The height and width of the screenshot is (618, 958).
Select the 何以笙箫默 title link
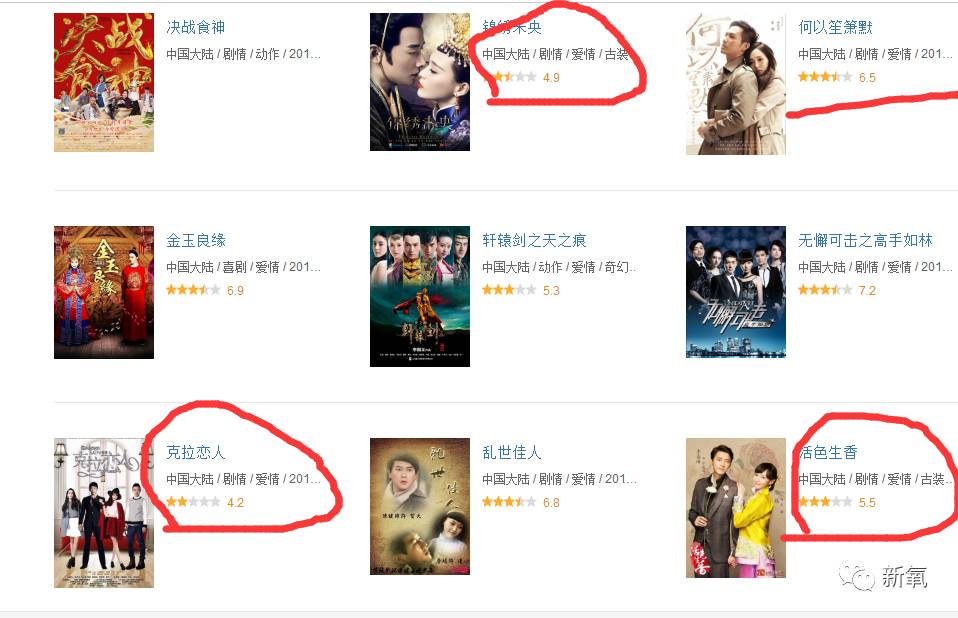click(835, 27)
